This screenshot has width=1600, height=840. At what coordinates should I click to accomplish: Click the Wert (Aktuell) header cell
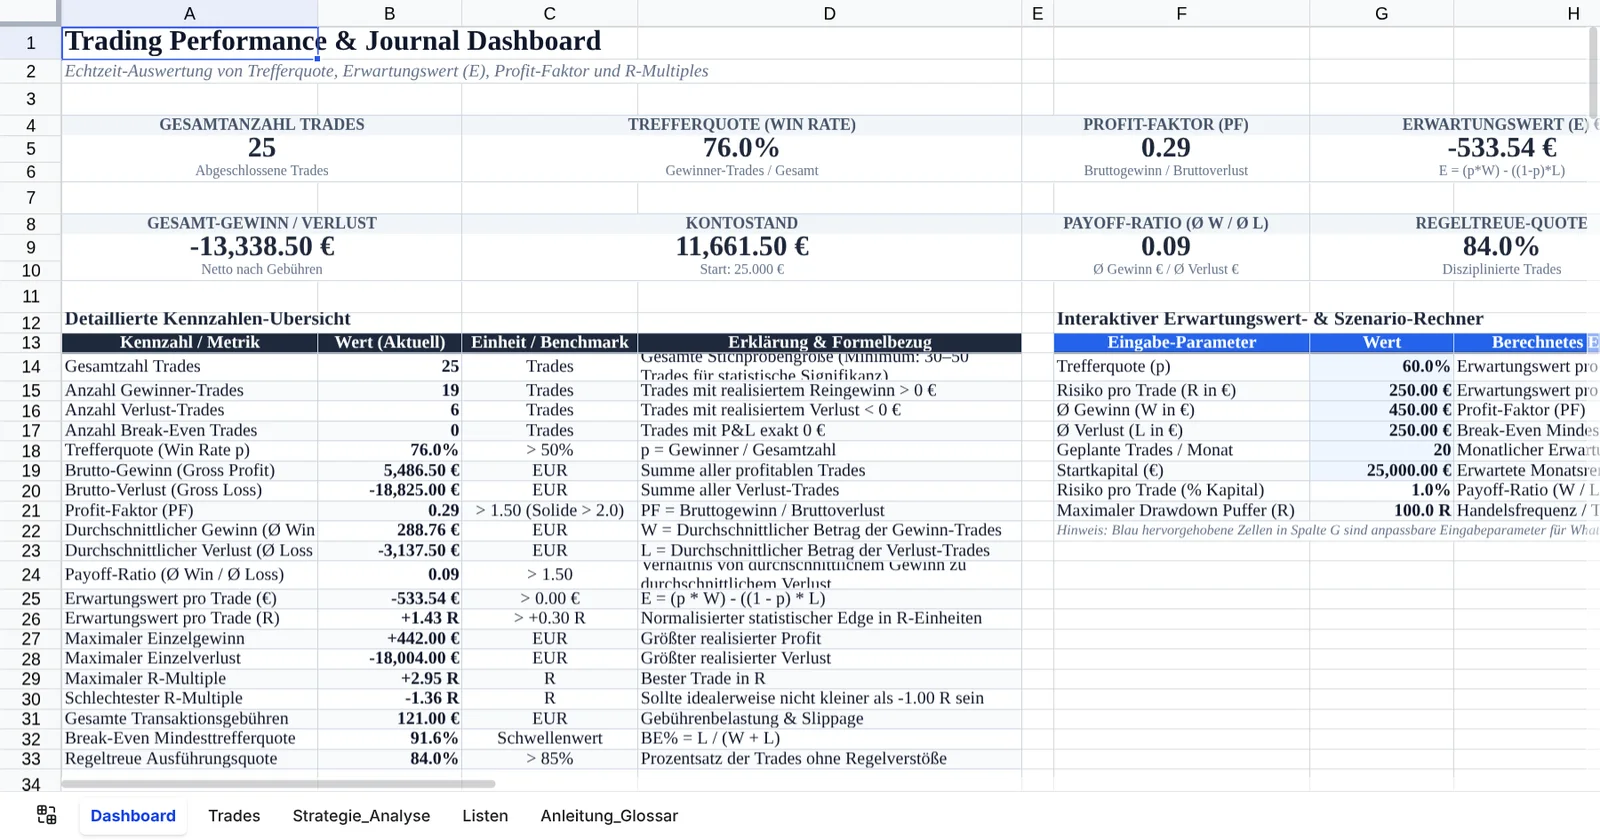tap(389, 343)
